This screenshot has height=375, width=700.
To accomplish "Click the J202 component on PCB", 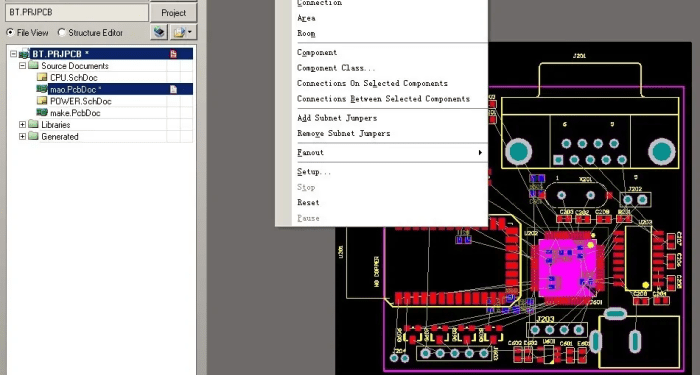I will pyautogui.click(x=635, y=200).
